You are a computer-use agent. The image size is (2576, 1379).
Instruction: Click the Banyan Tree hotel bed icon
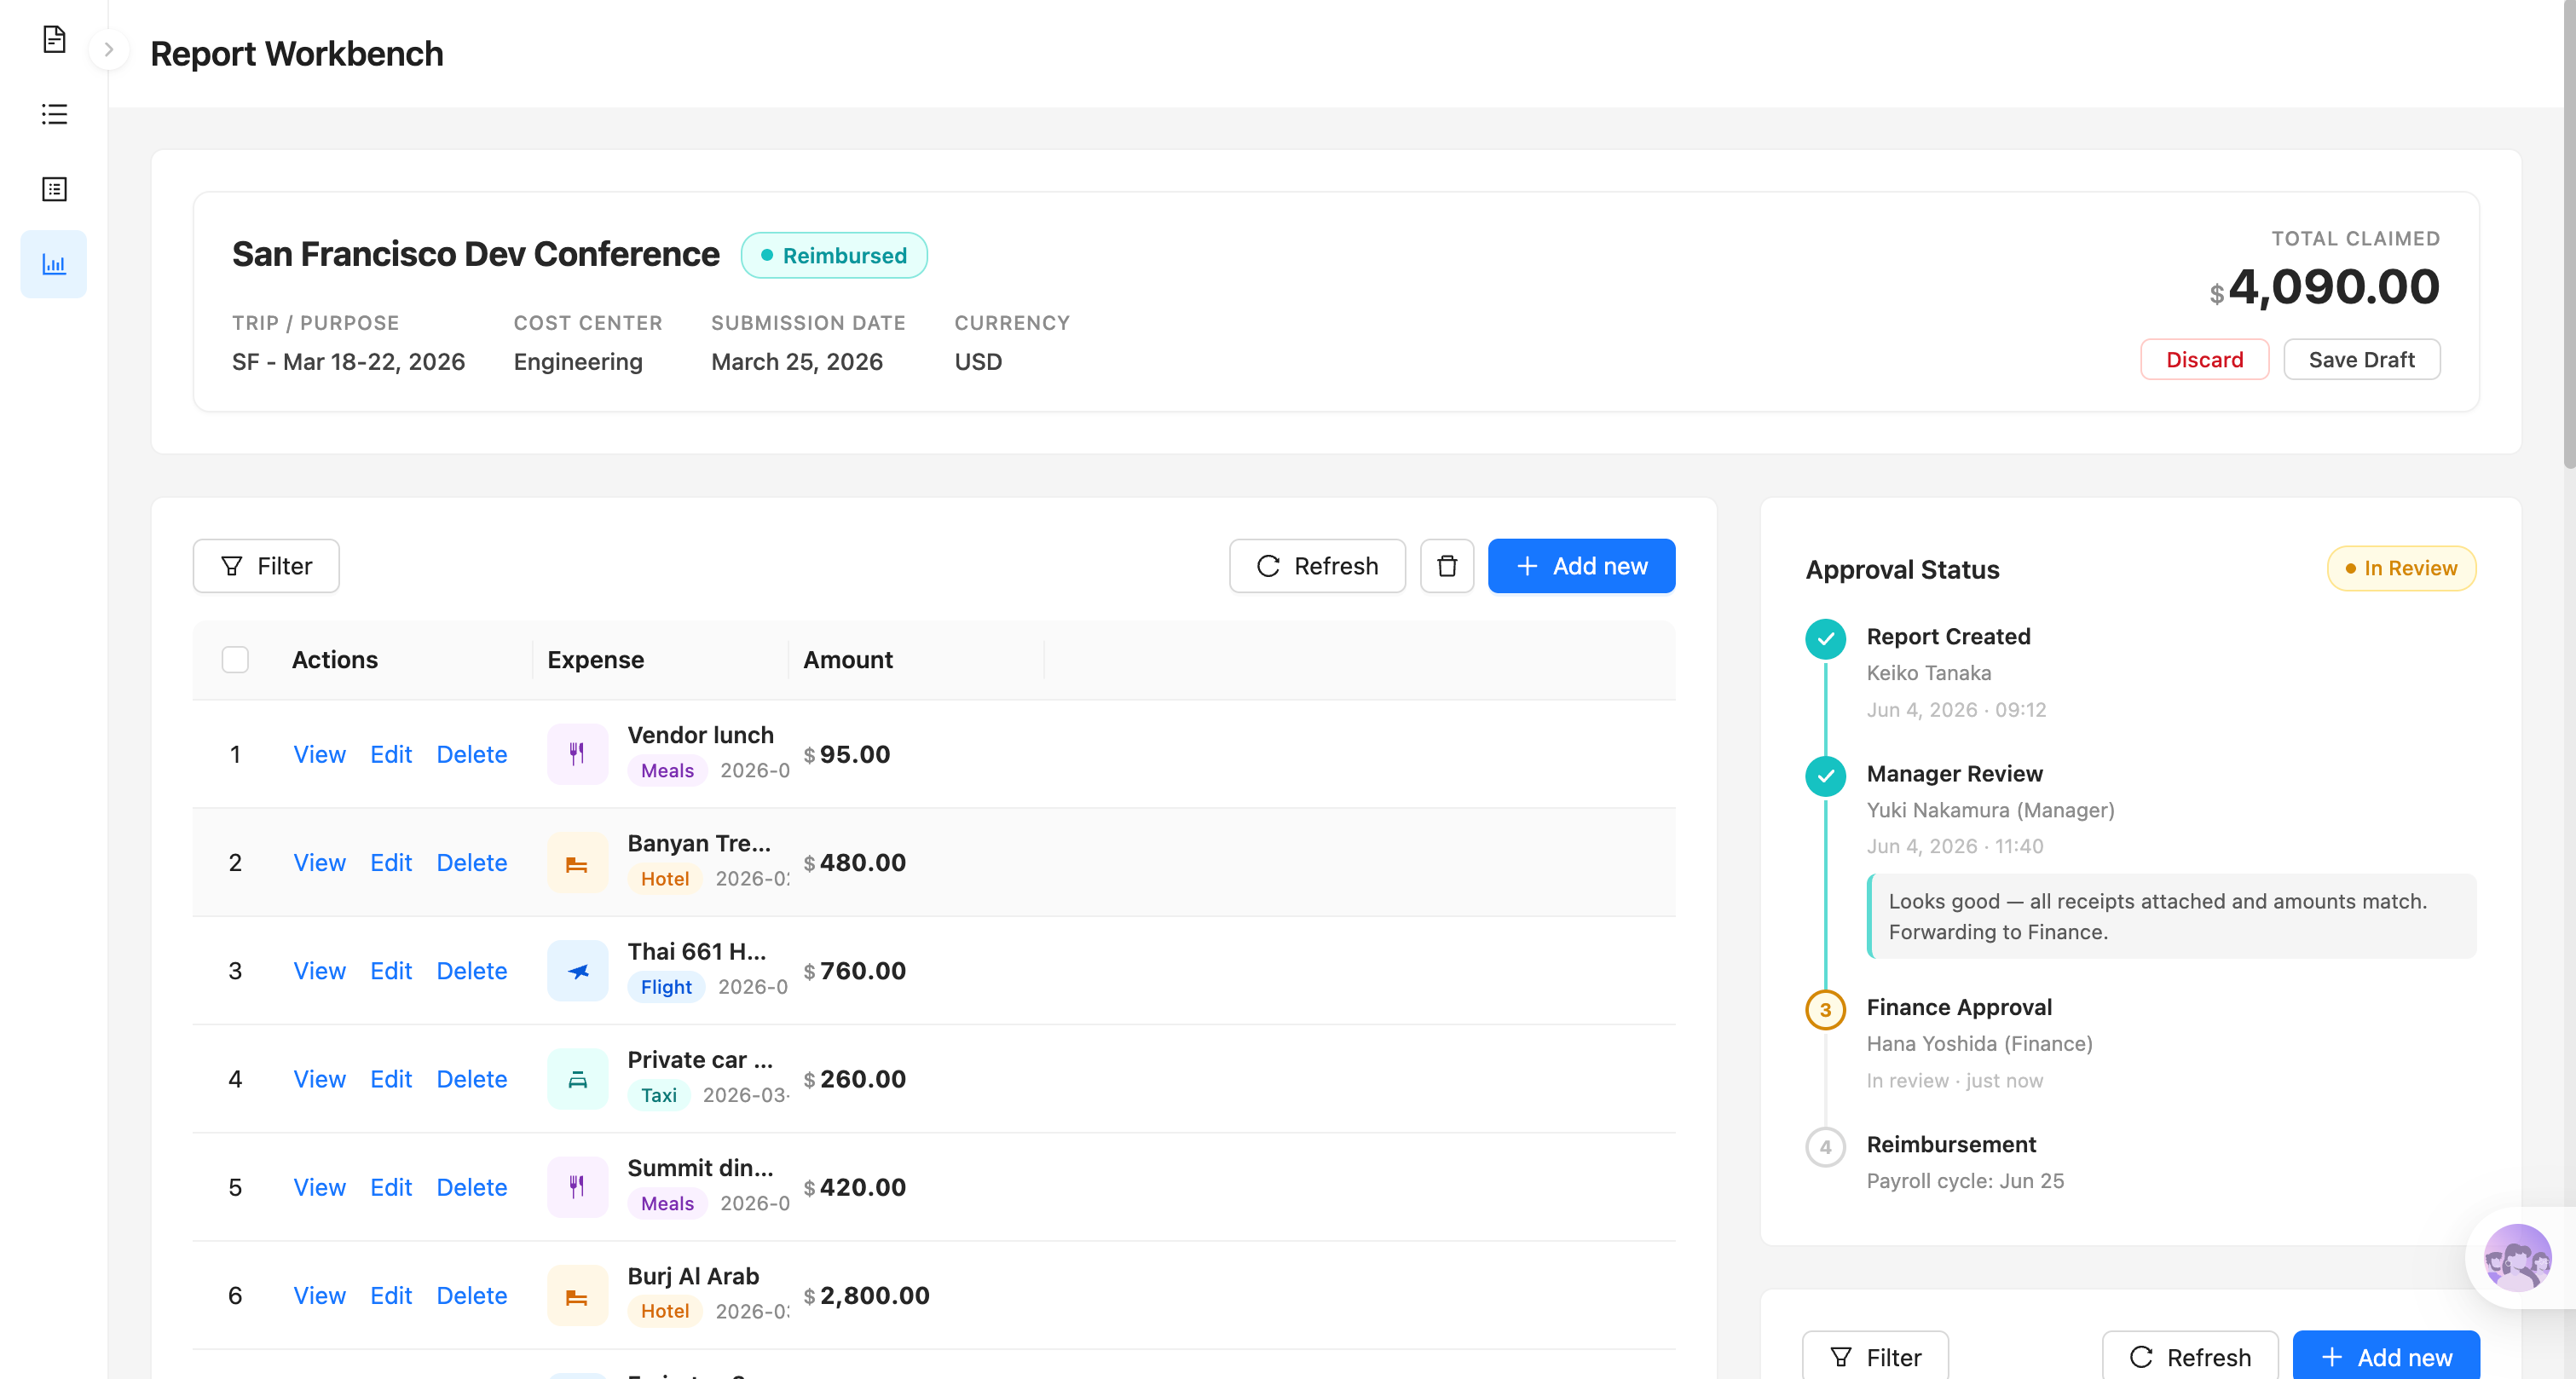point(577,862)
